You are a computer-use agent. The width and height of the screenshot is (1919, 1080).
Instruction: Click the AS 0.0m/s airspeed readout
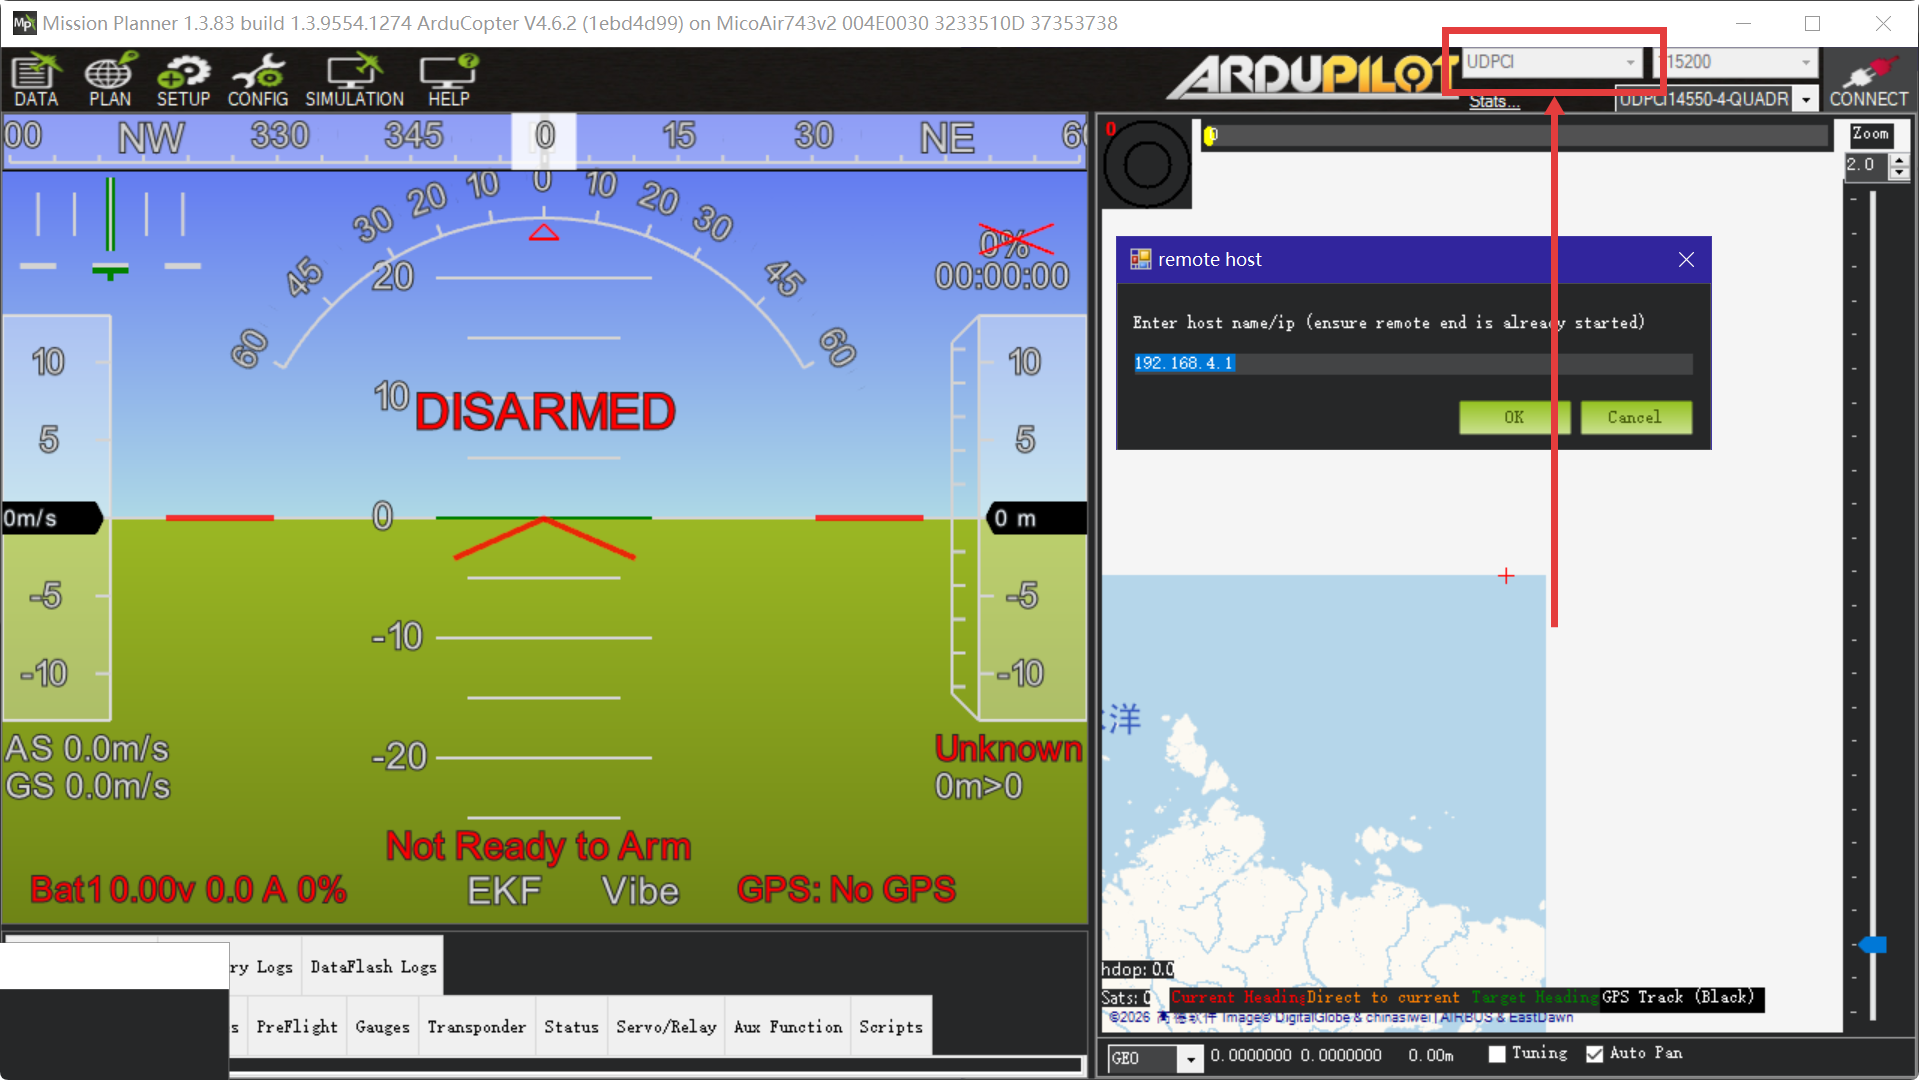(x=87, y=749)
